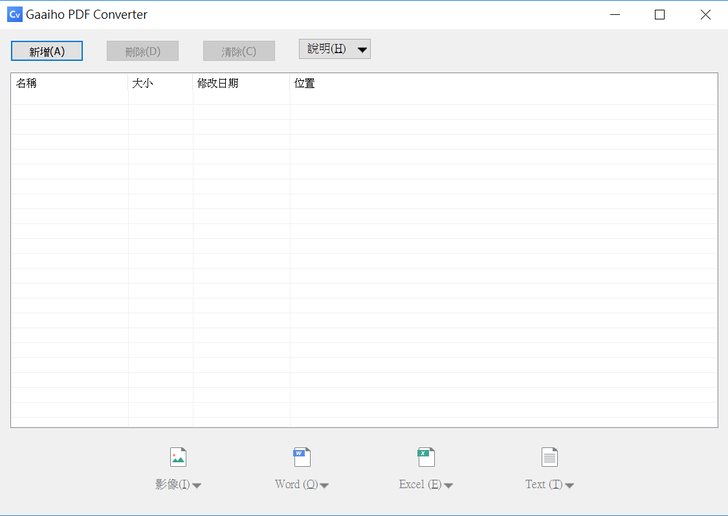This screenshot has height=516, width=728.
Task: Click the Excel spreadsheet conversion icon
Action: [x=426, y=458]
